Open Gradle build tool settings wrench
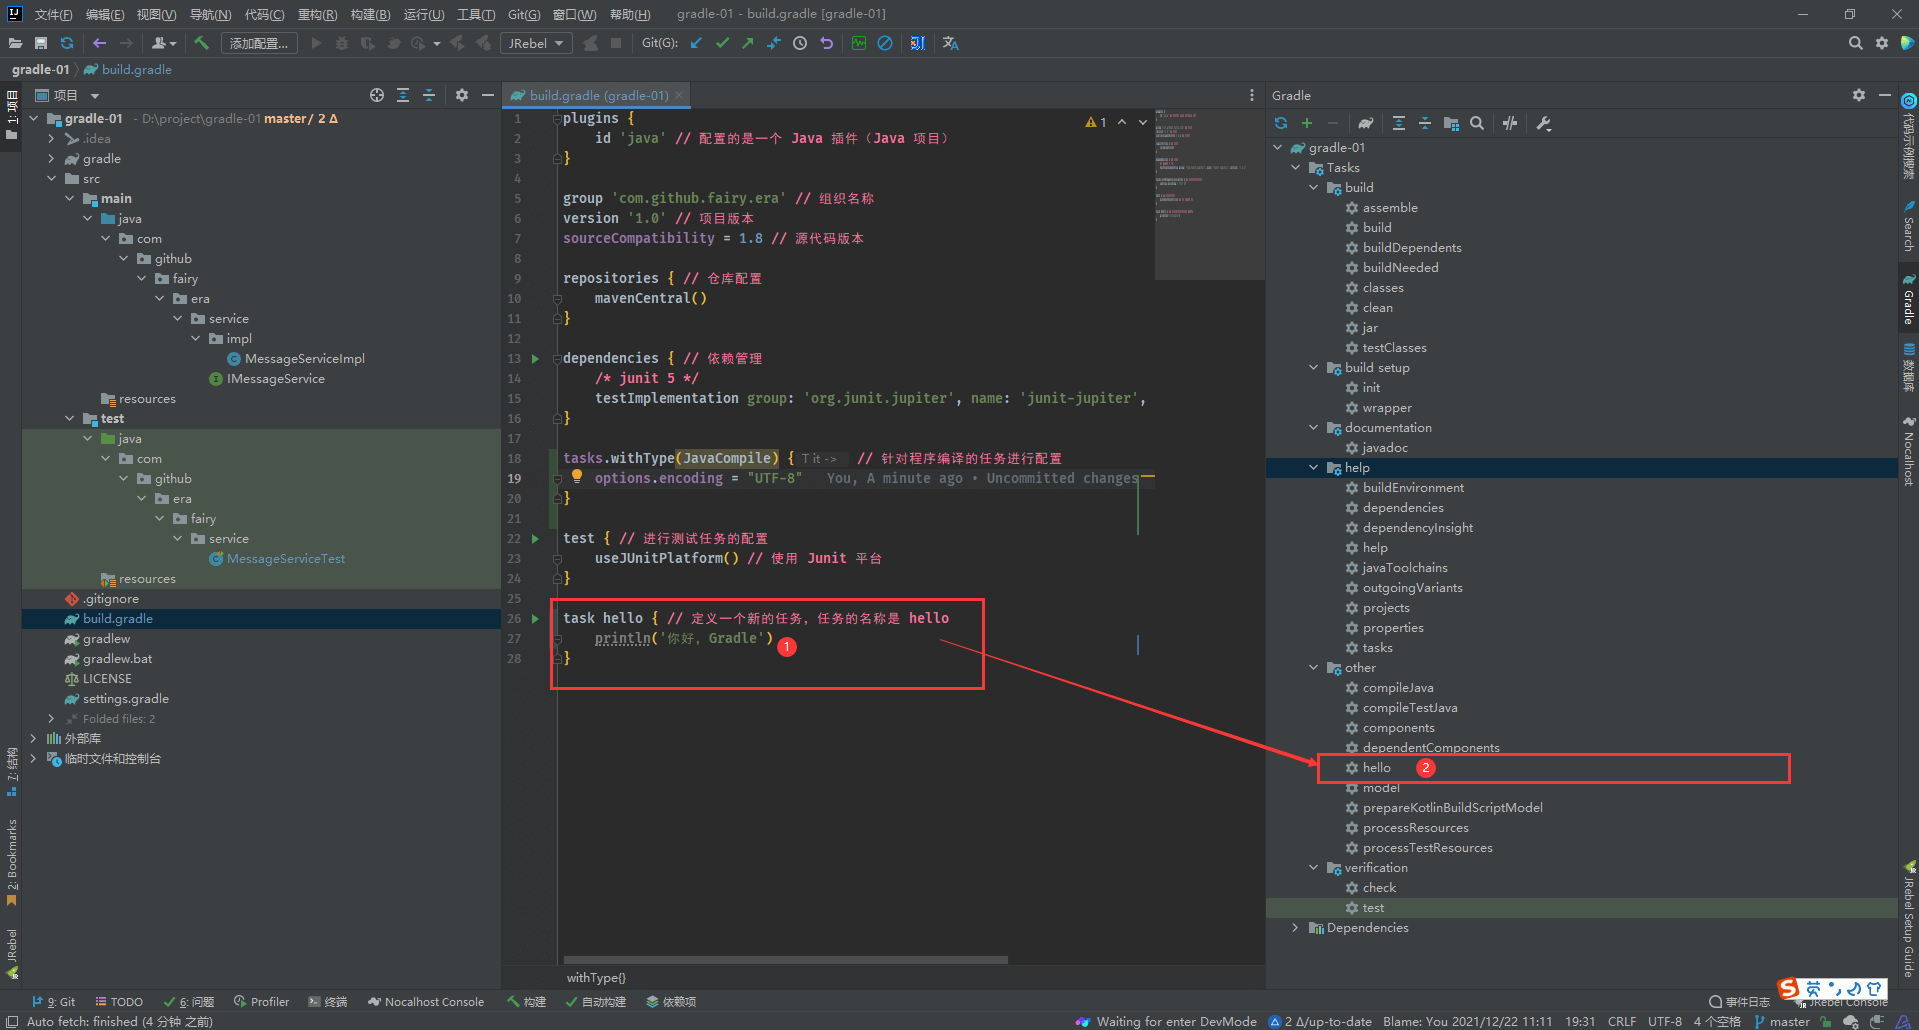The image size is (1919, 1030). (x=1543, y=123)
